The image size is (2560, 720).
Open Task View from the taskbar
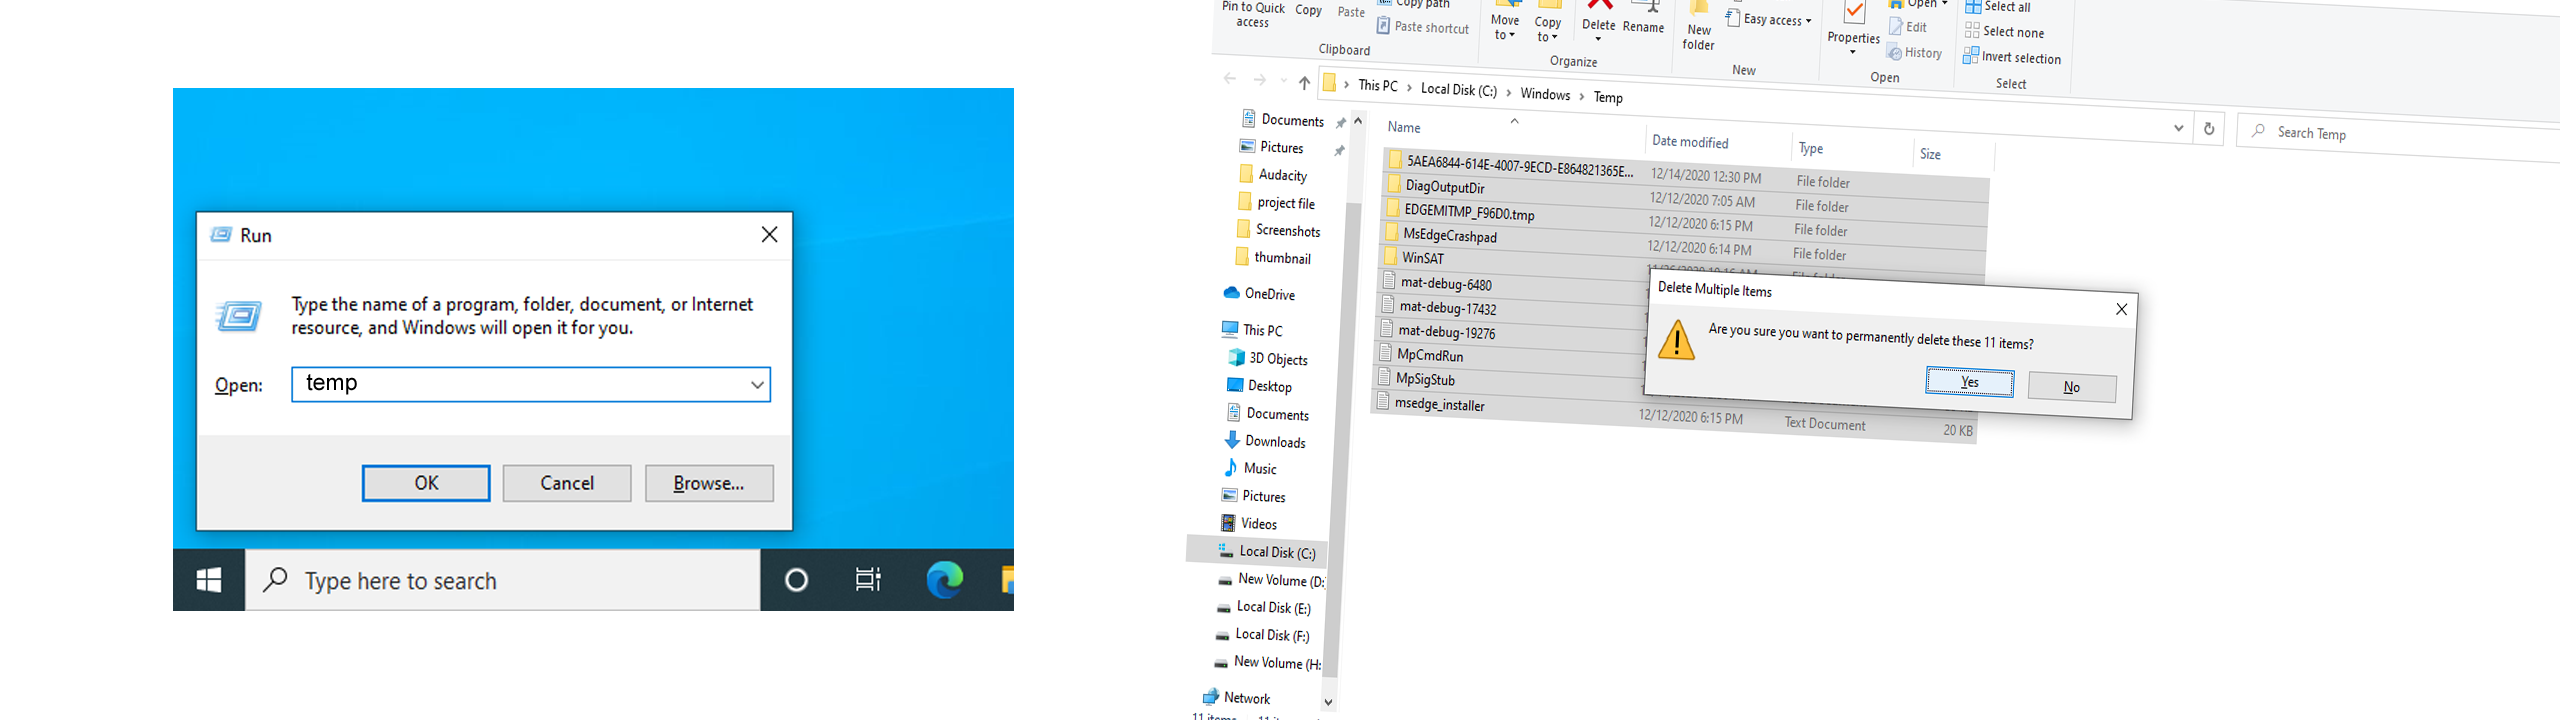(868, 580)
